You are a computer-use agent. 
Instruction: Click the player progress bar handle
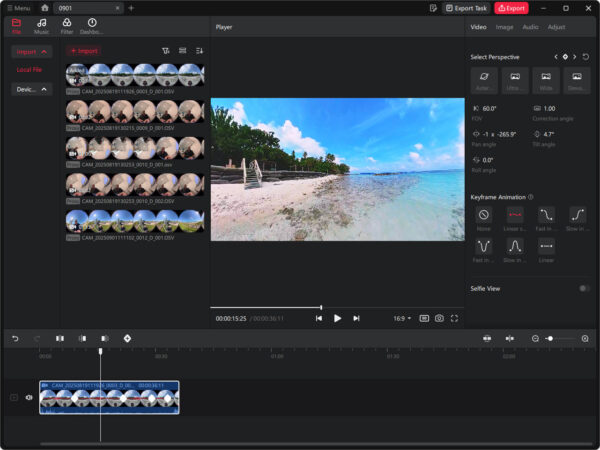[x=321, y=307]
